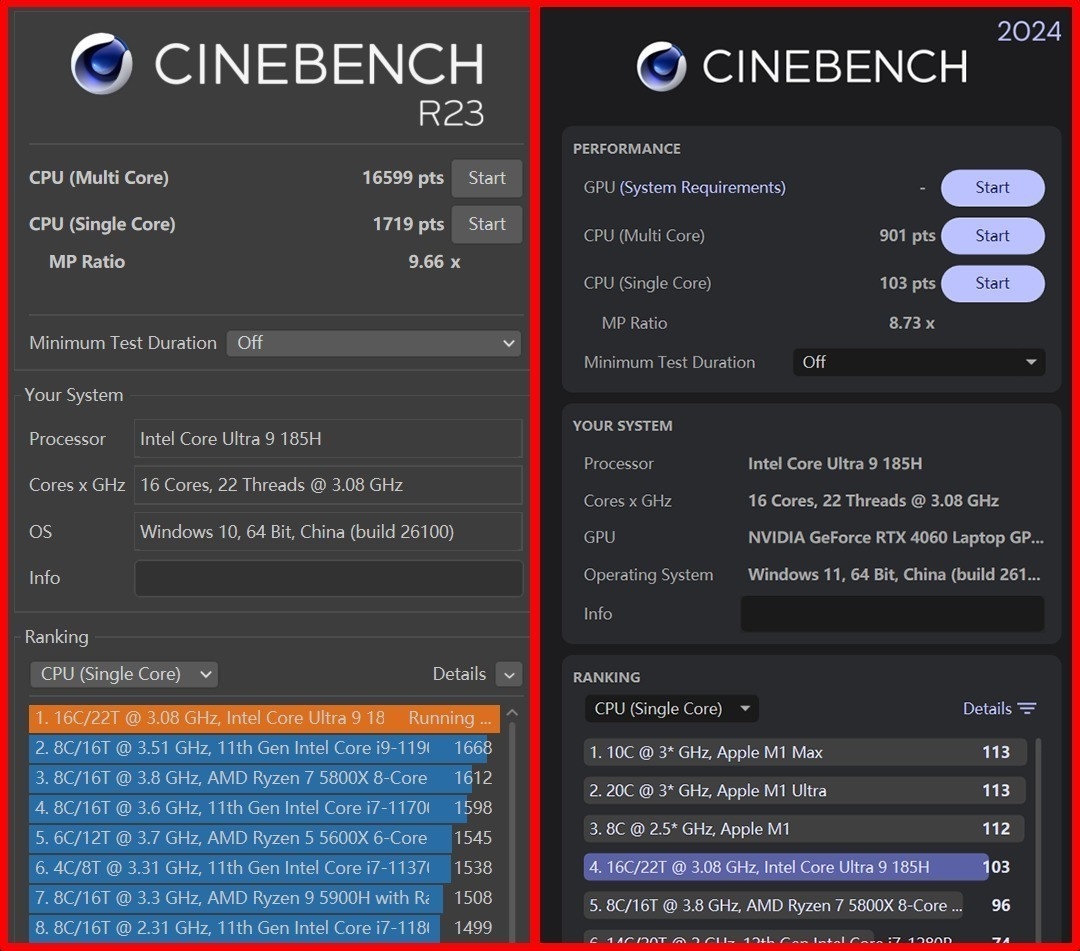The height and width of the screenshot is (951, 1080).
Task: Click the Cinebench 2024 sphere logo icon
Action: [662, 67]
